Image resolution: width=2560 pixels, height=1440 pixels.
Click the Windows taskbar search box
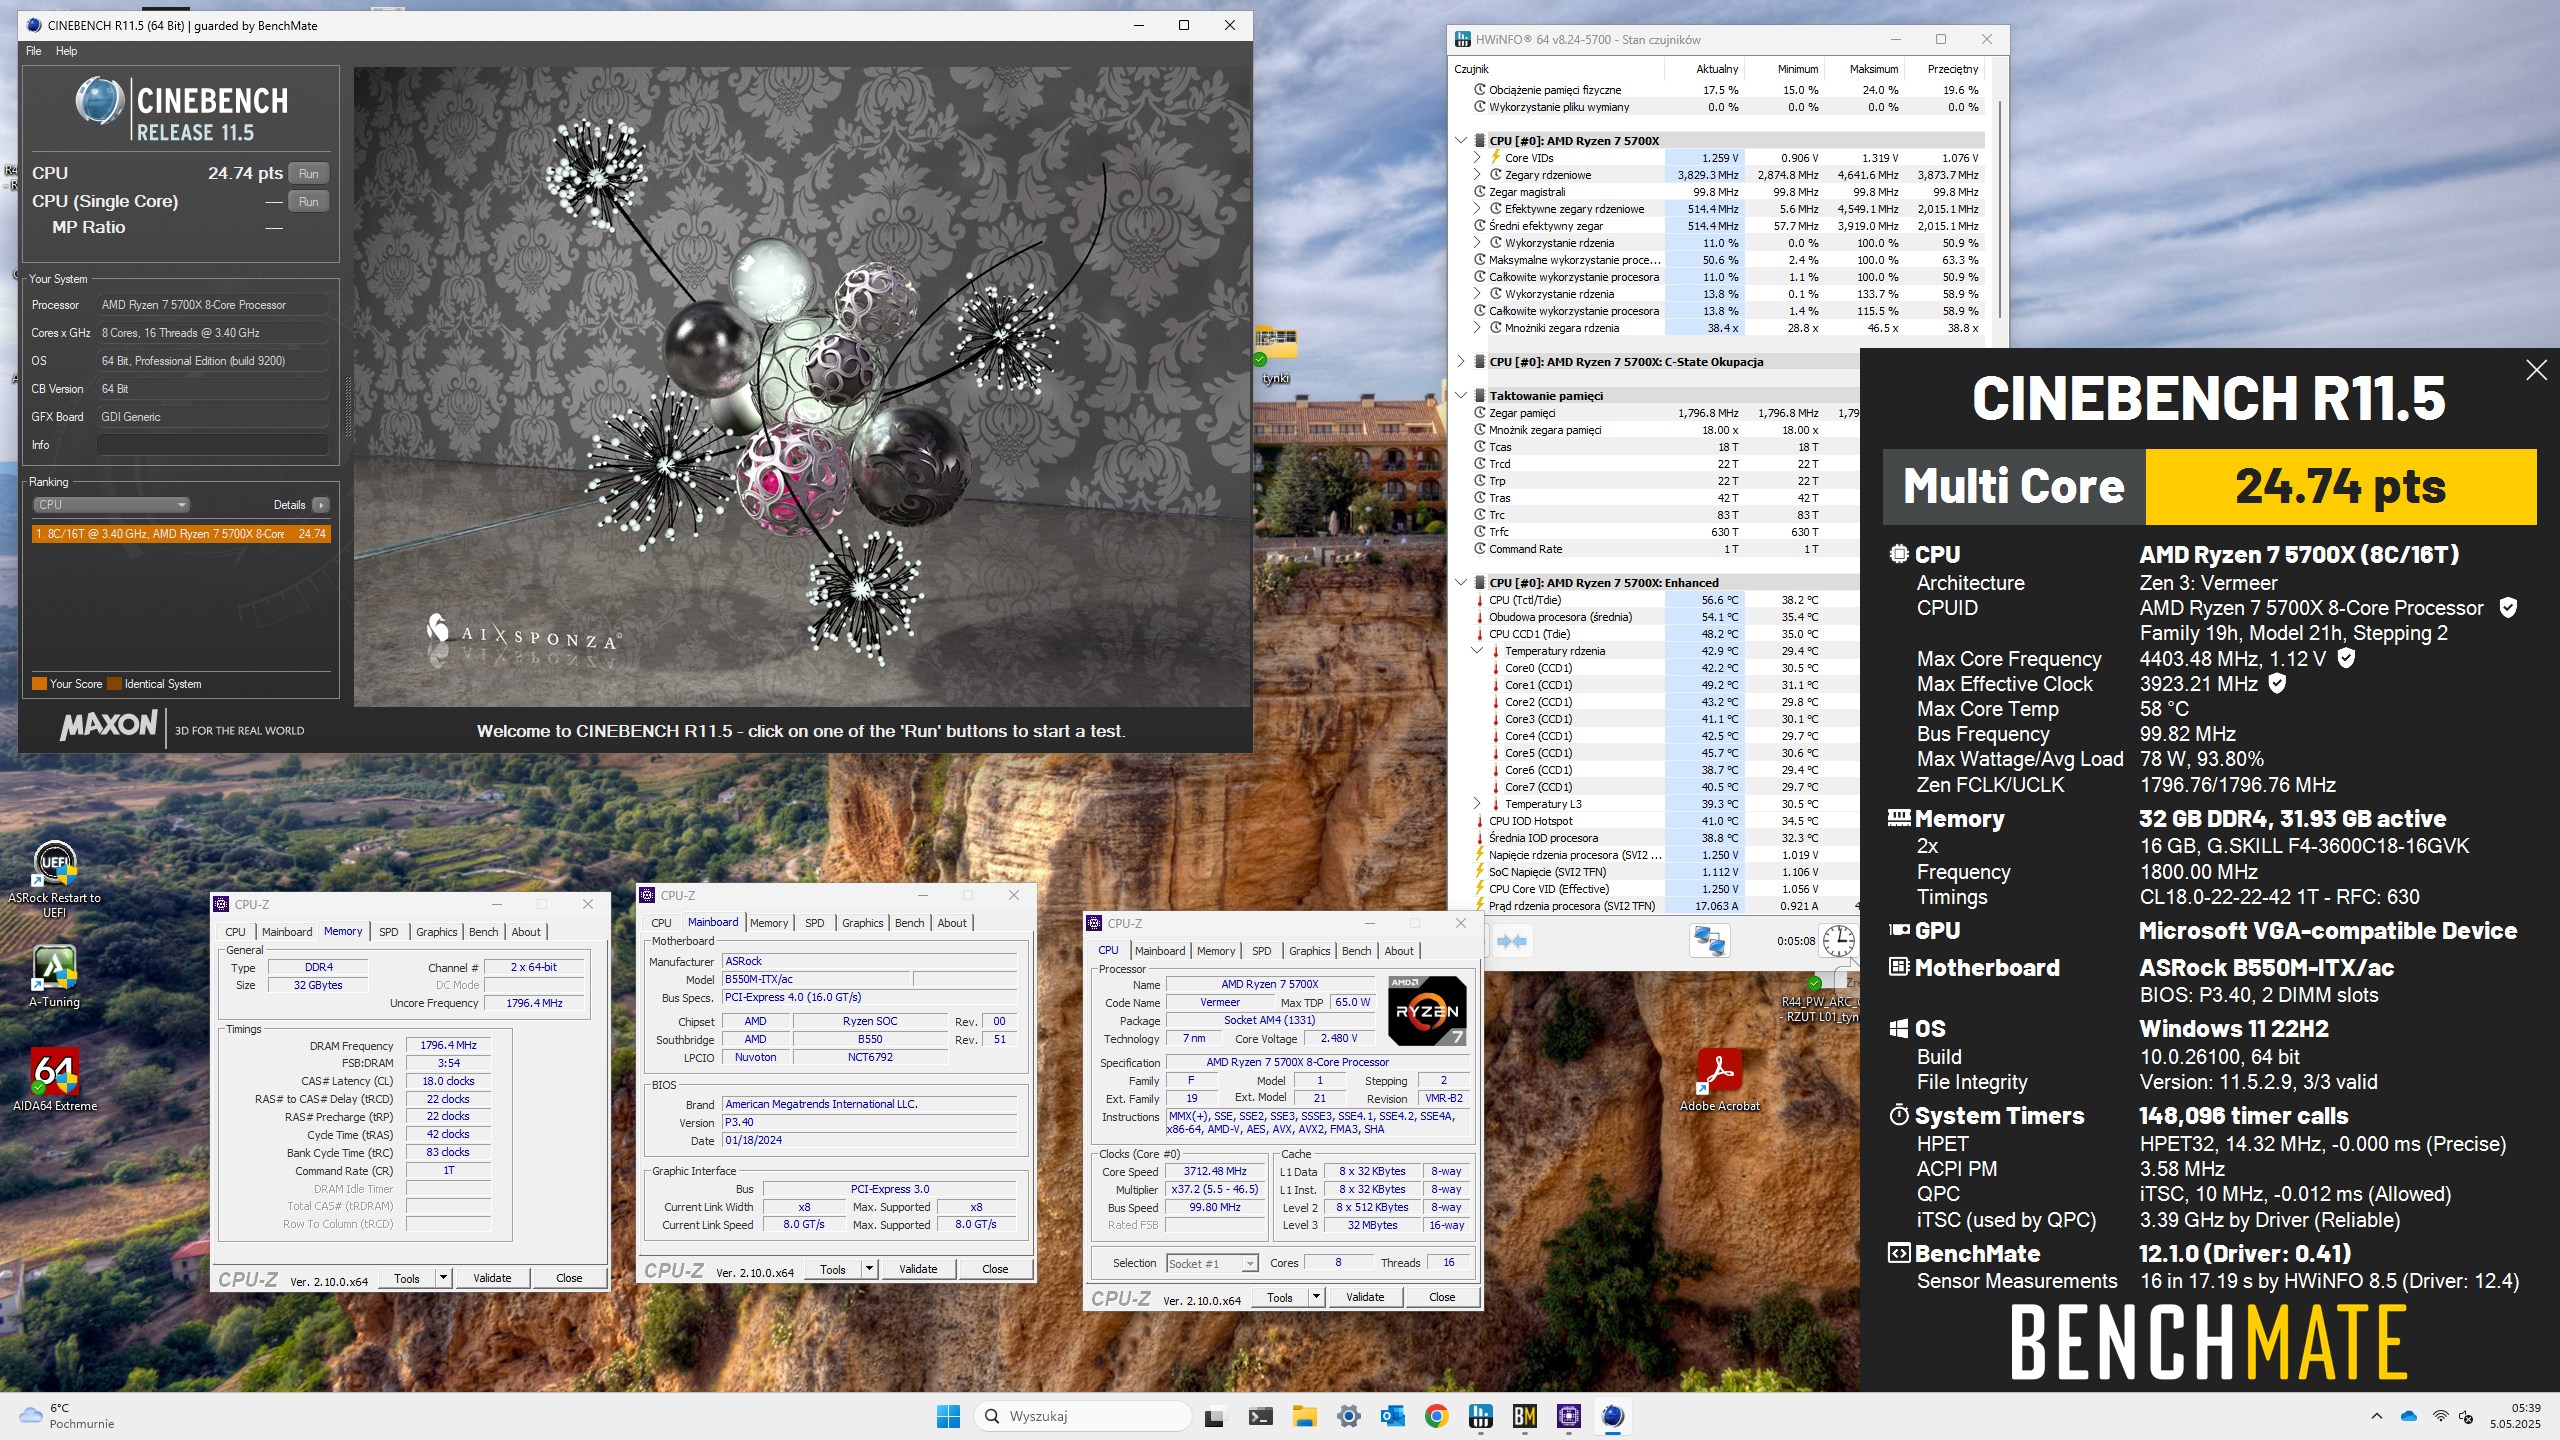tap(1082, 1416)
